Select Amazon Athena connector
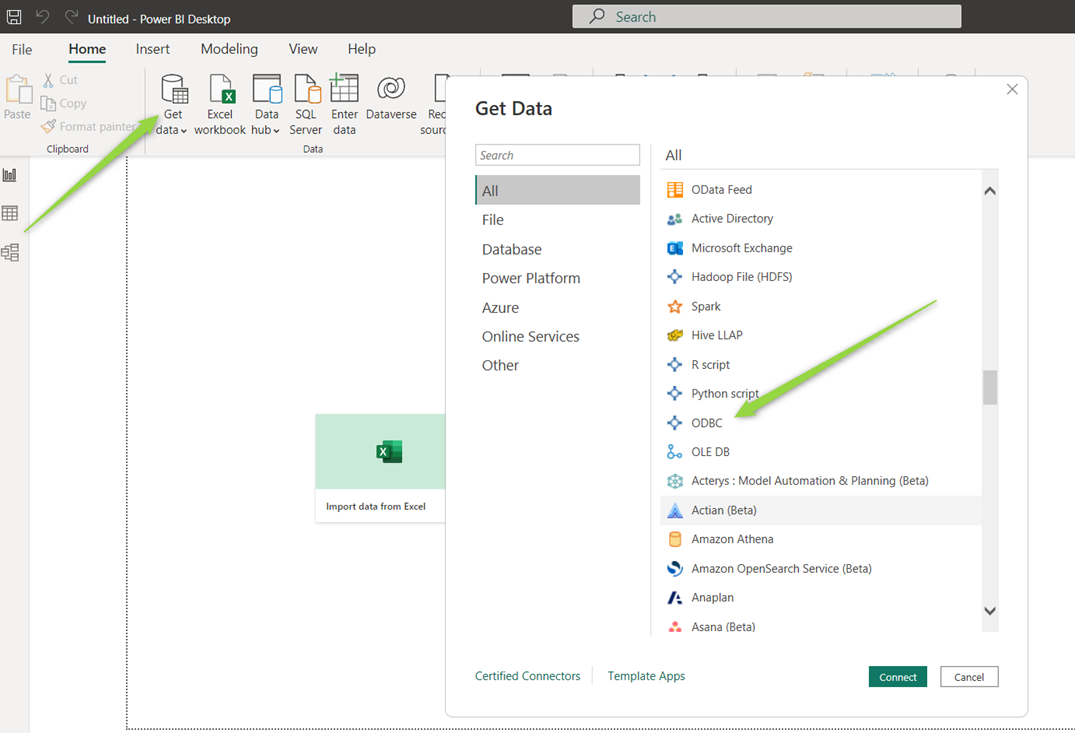 (821, 540)
